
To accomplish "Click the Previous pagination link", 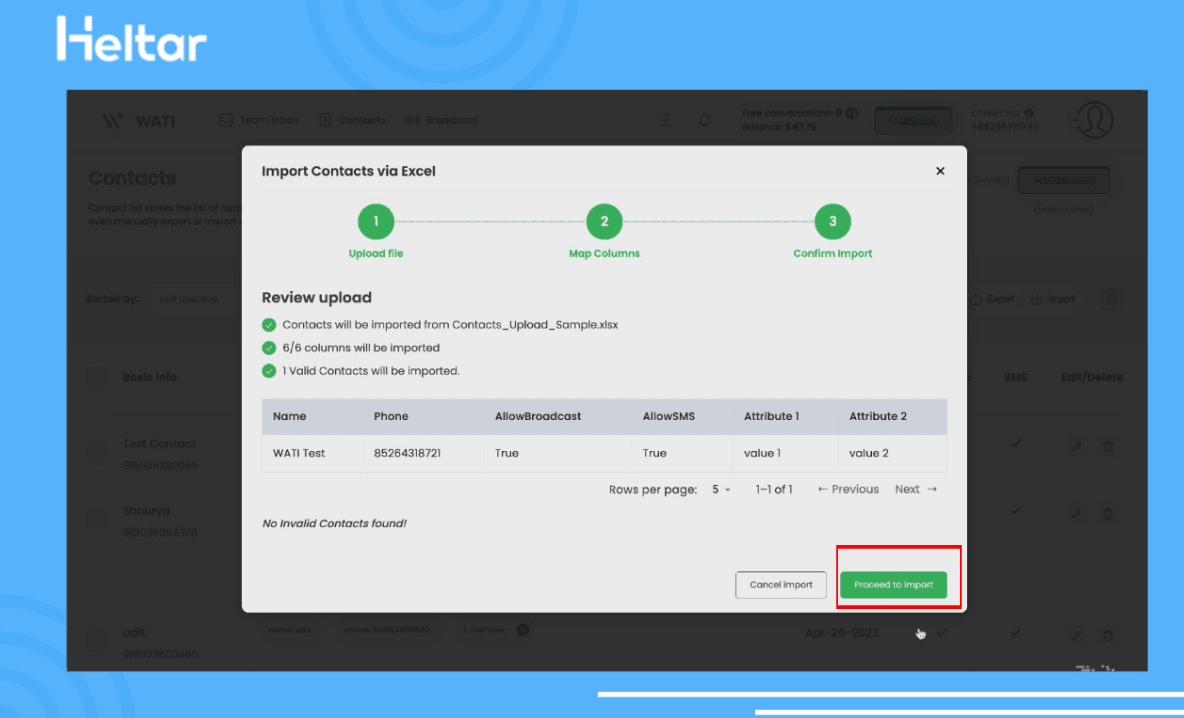I will 848,490.
